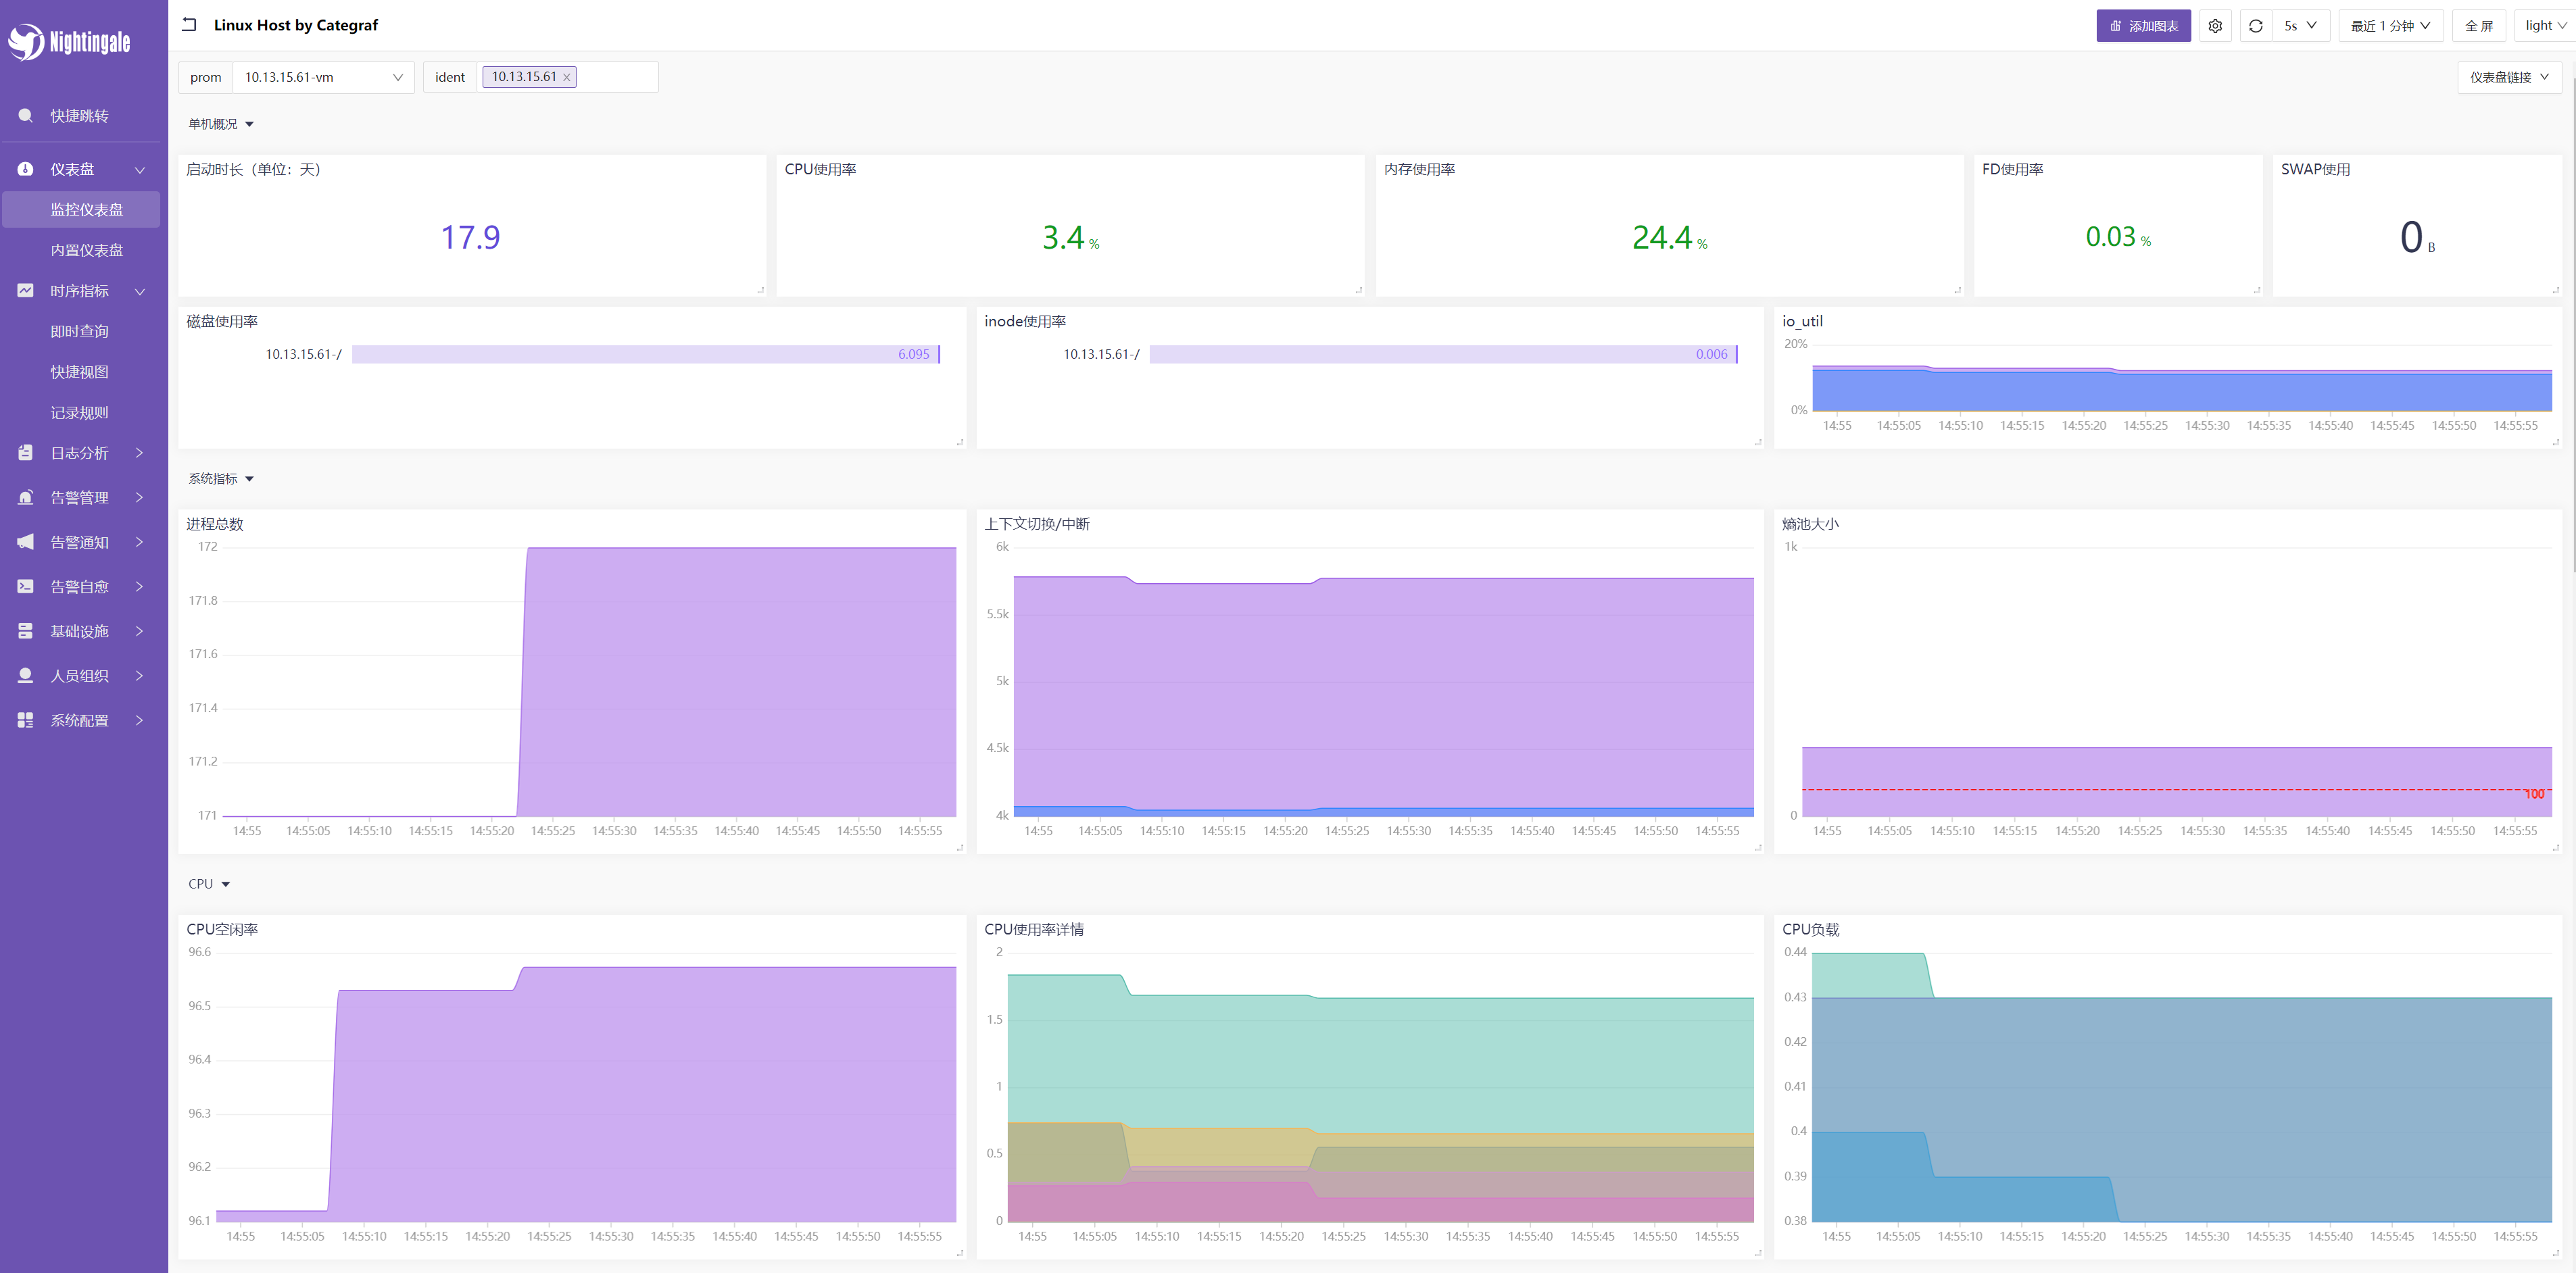Select 即时查询 menu item
This screenshot has height=1273, width=2576.
[x=80, y=331]
